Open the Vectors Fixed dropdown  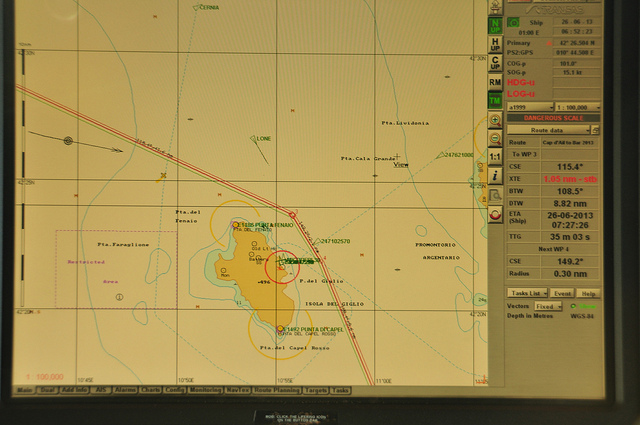[548, 307]
